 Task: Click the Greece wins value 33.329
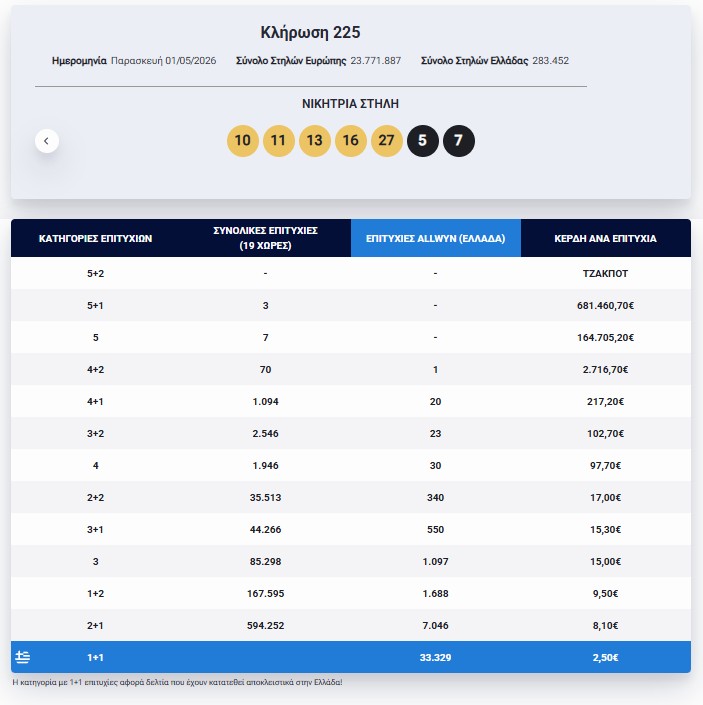pos(436,657)
